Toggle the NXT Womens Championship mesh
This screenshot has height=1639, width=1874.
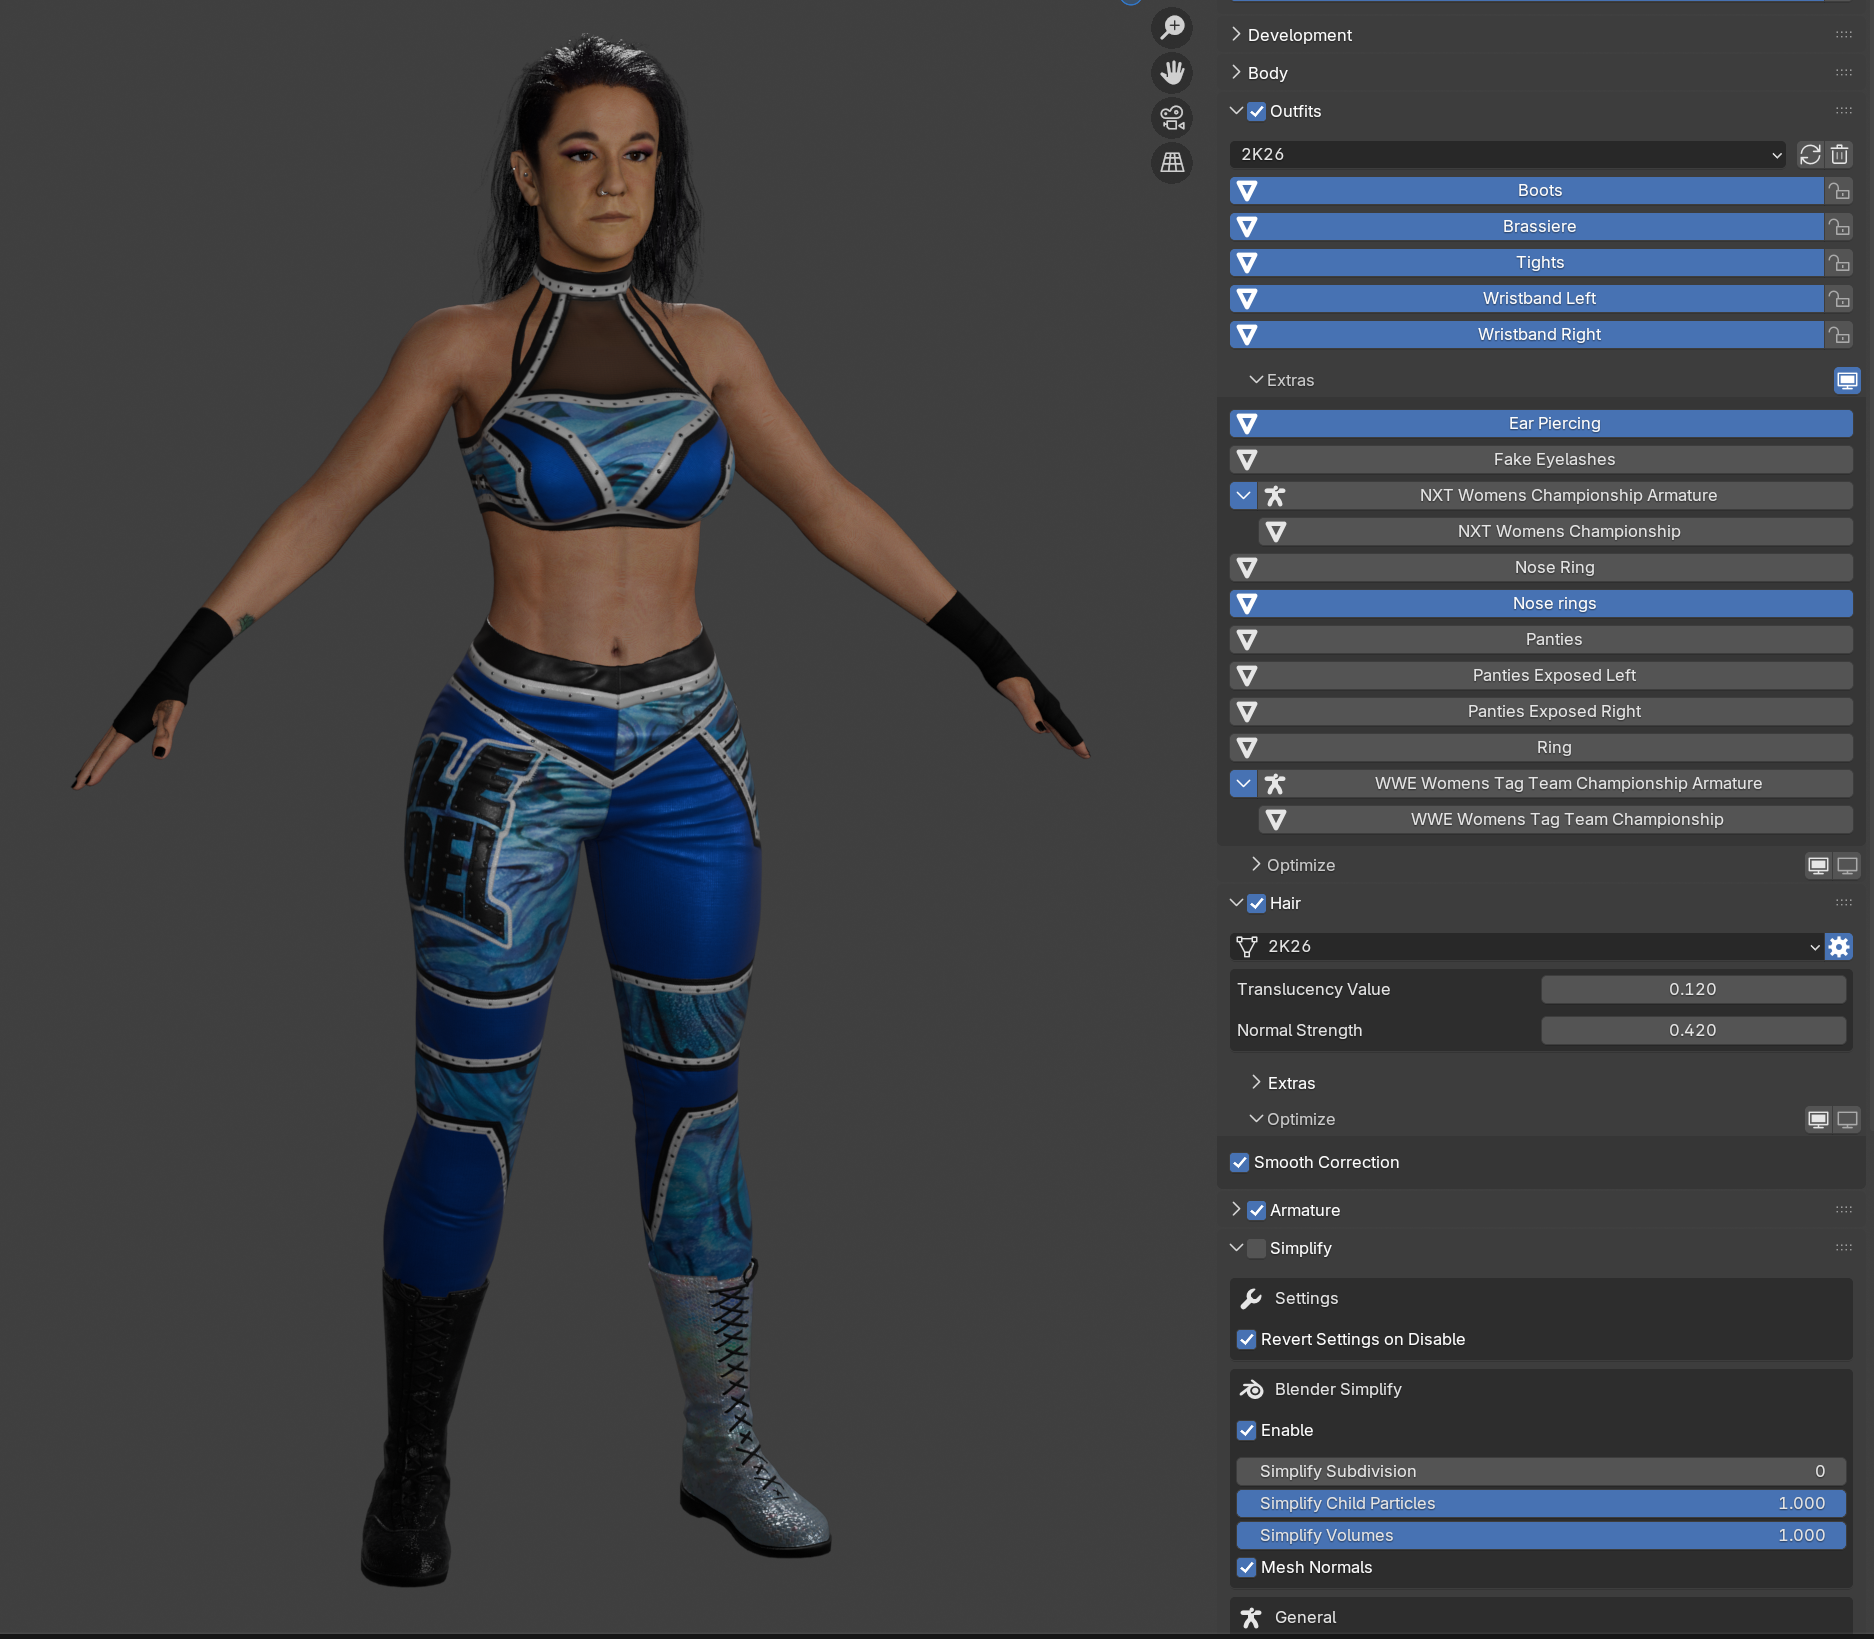click(1556, 532)
